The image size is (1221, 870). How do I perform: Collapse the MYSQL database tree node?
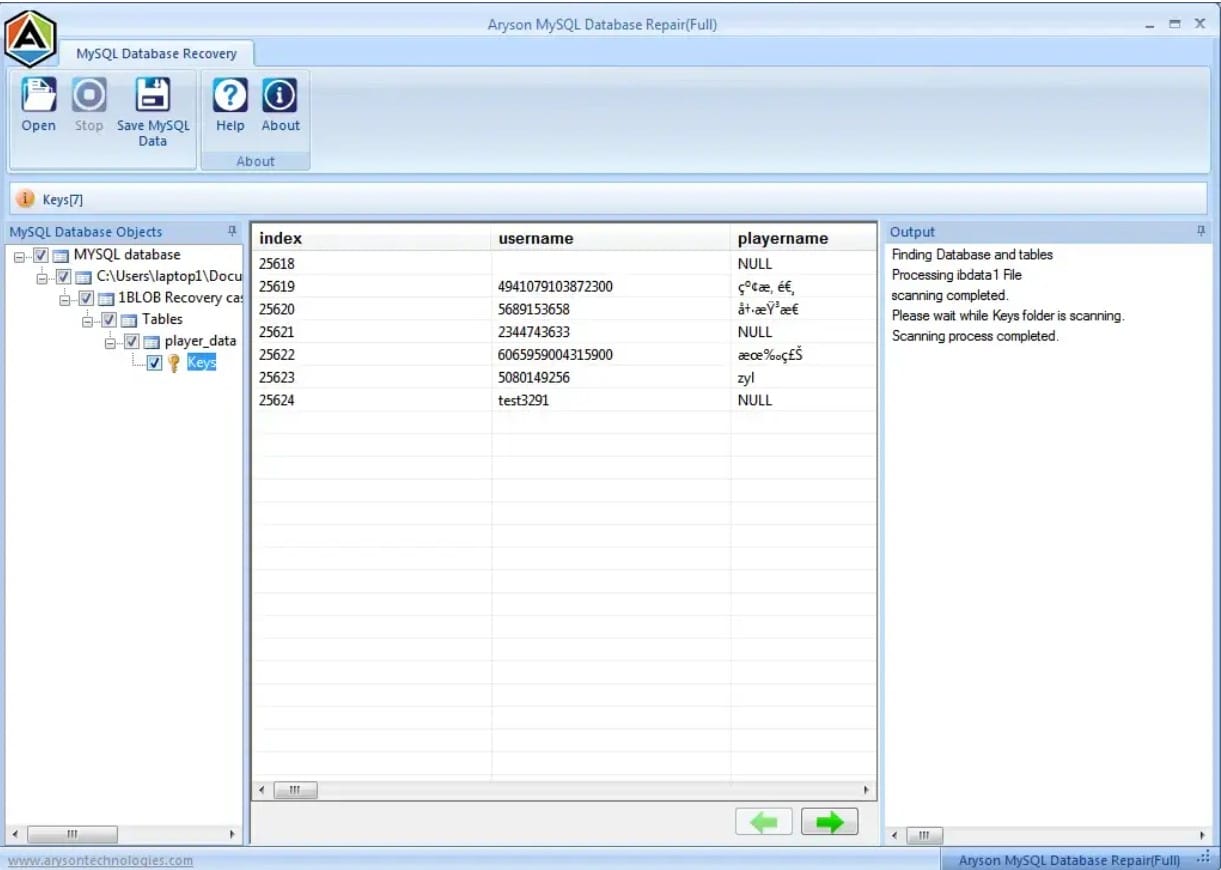click(x=20, y=255)
